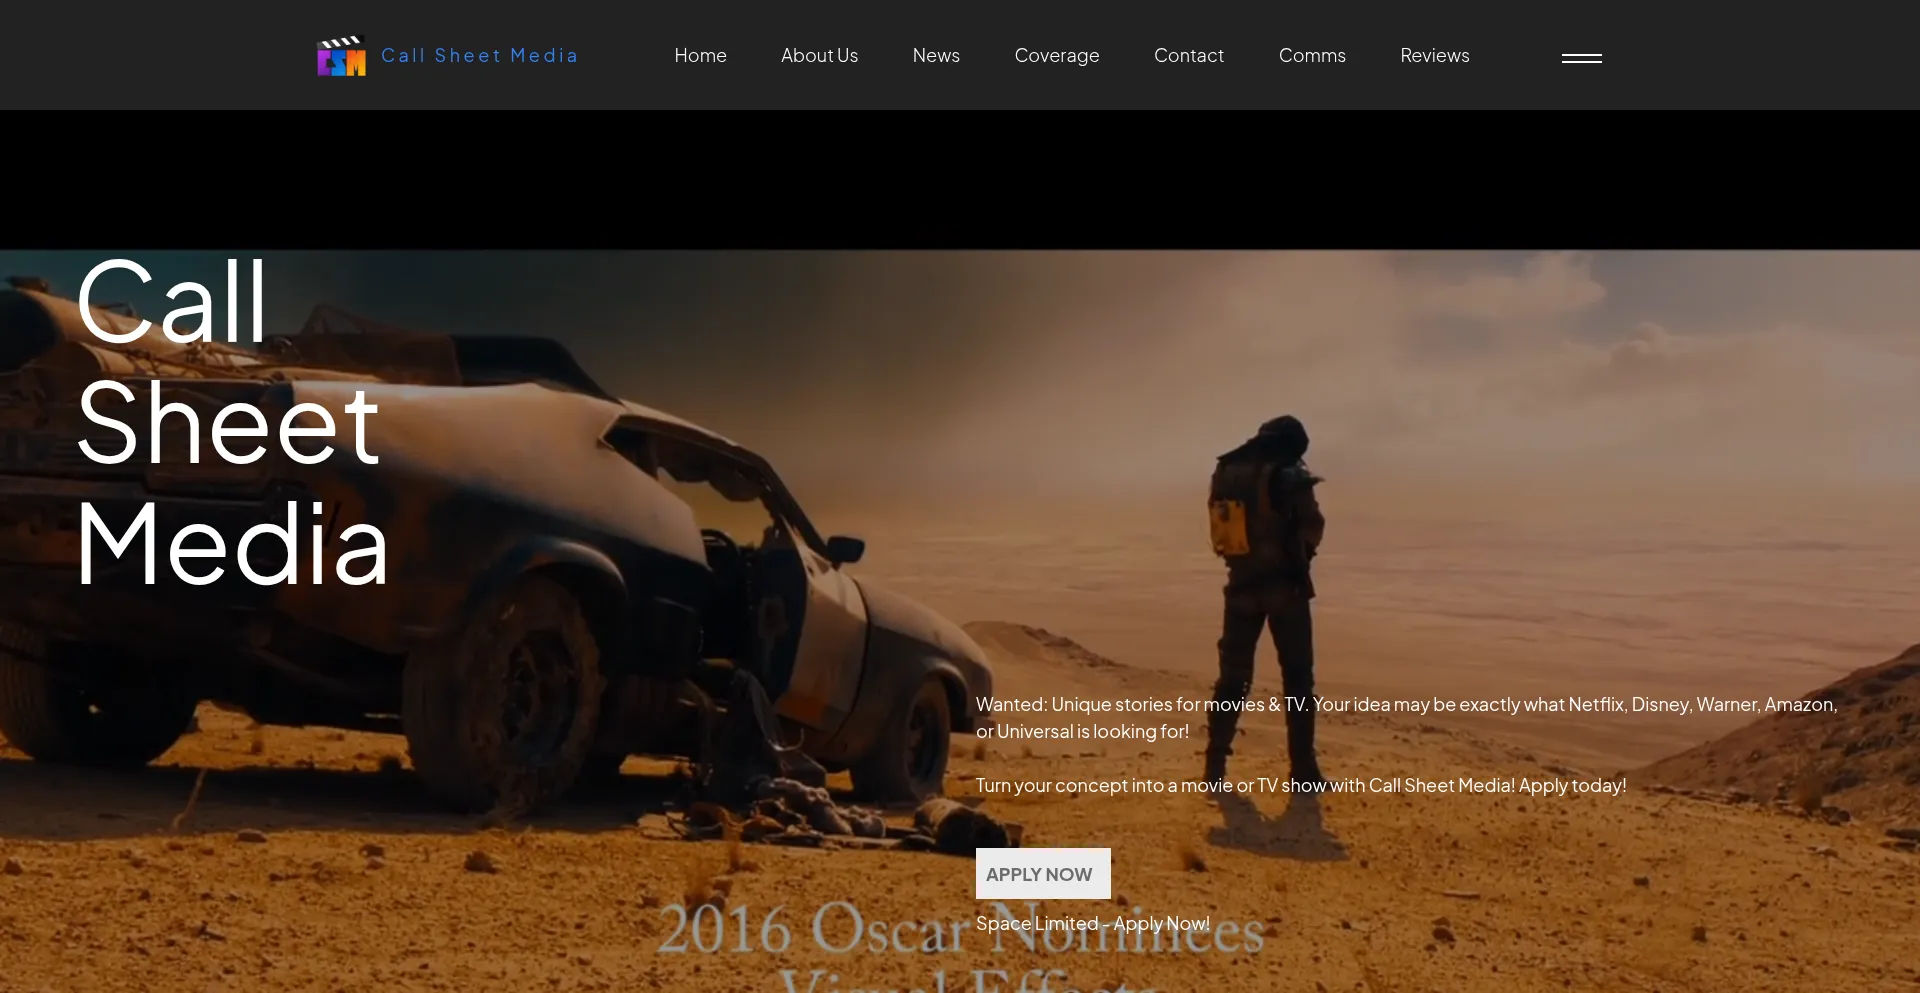Screen dimensions: 1920x993
Task: Click the 'Space Limited - Apply Now!' text
Action: coord(1092,924)
